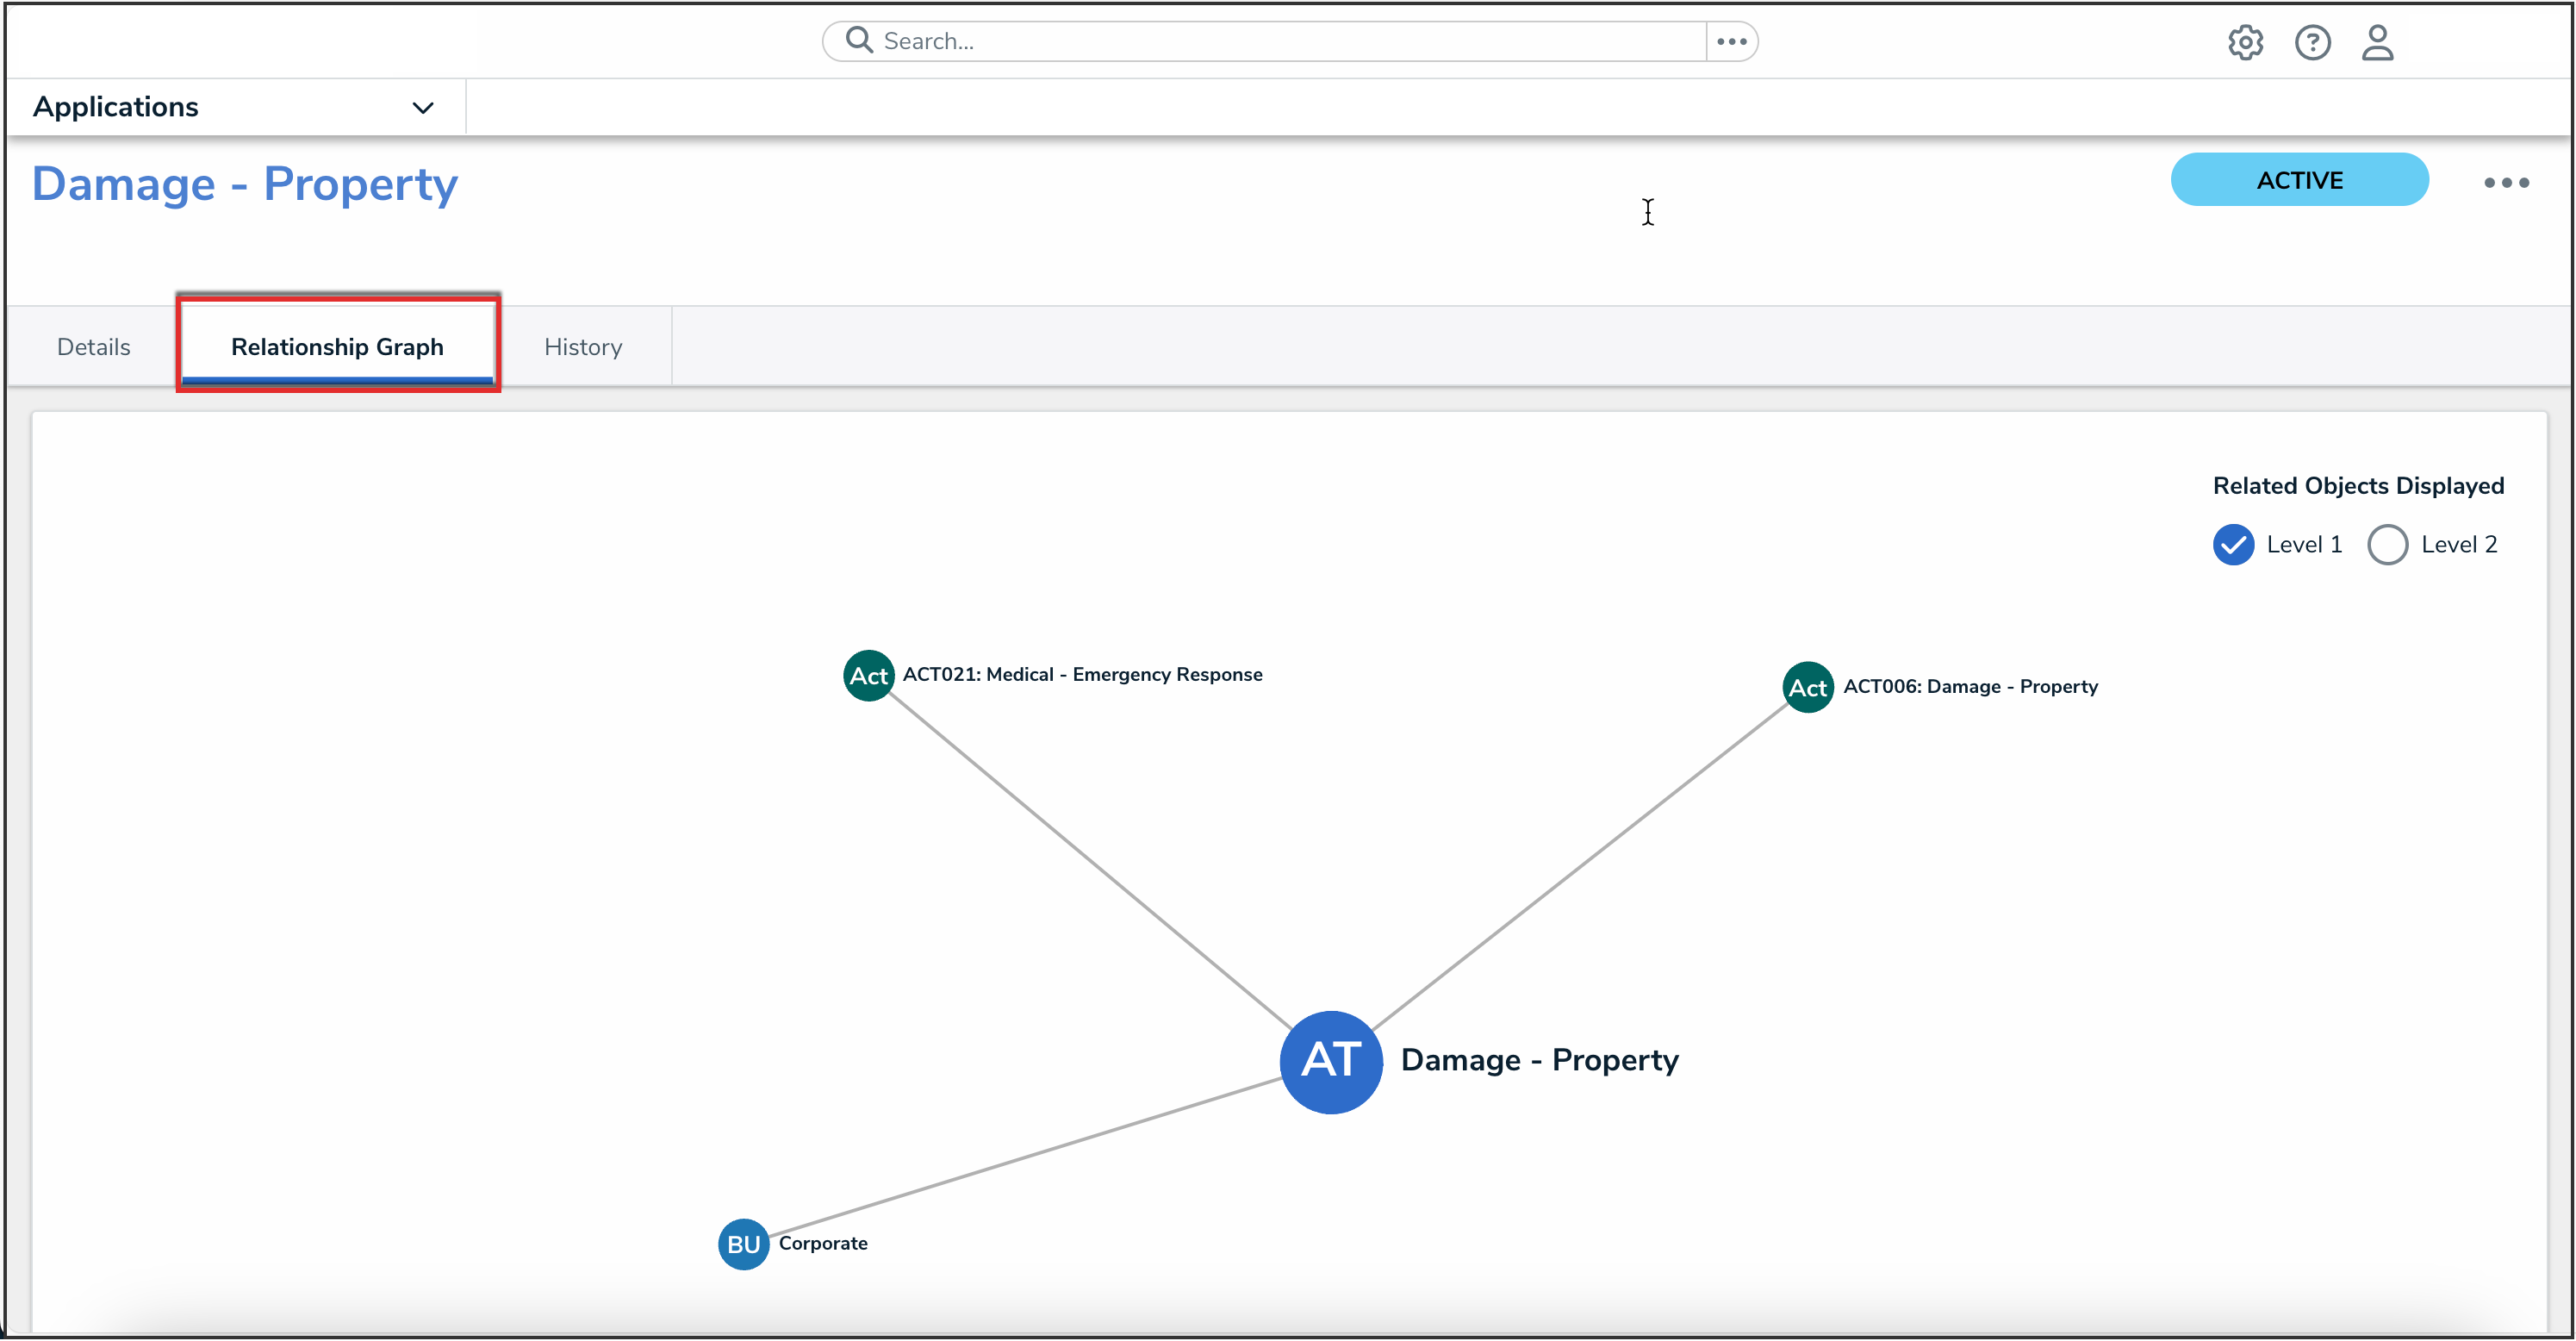Click the central AT Damage Property node
Screen dimensions: 2576x1341
point(1331,1061)
